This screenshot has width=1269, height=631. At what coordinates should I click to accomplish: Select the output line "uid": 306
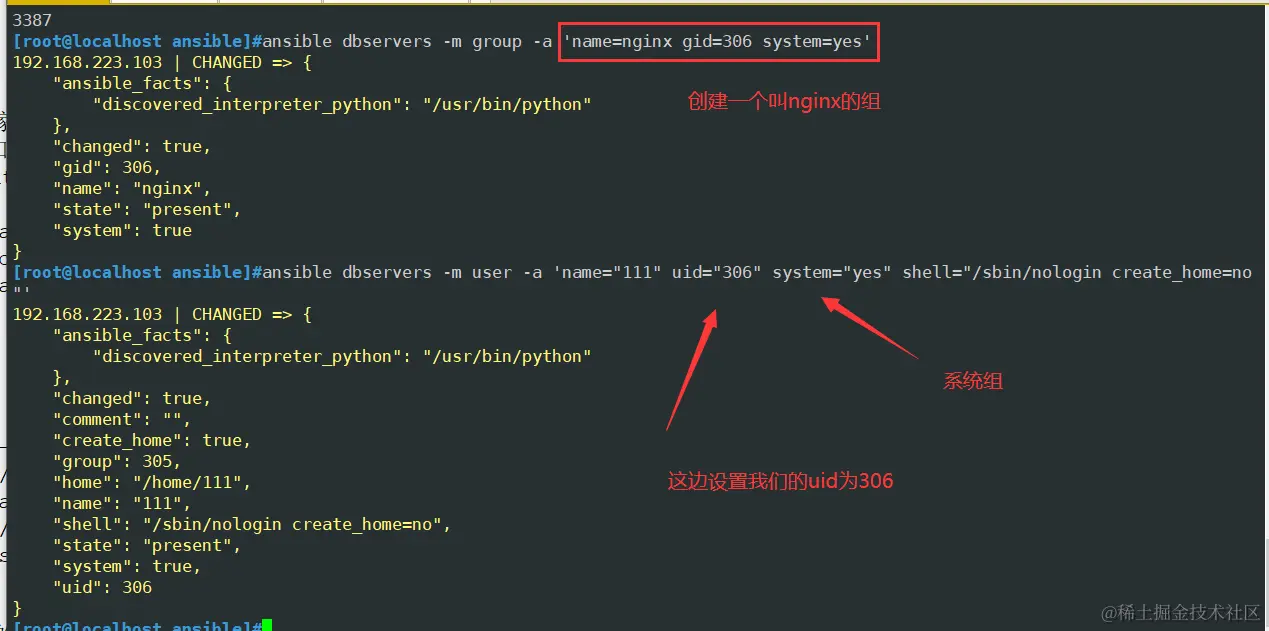click(x=102, y=587)
